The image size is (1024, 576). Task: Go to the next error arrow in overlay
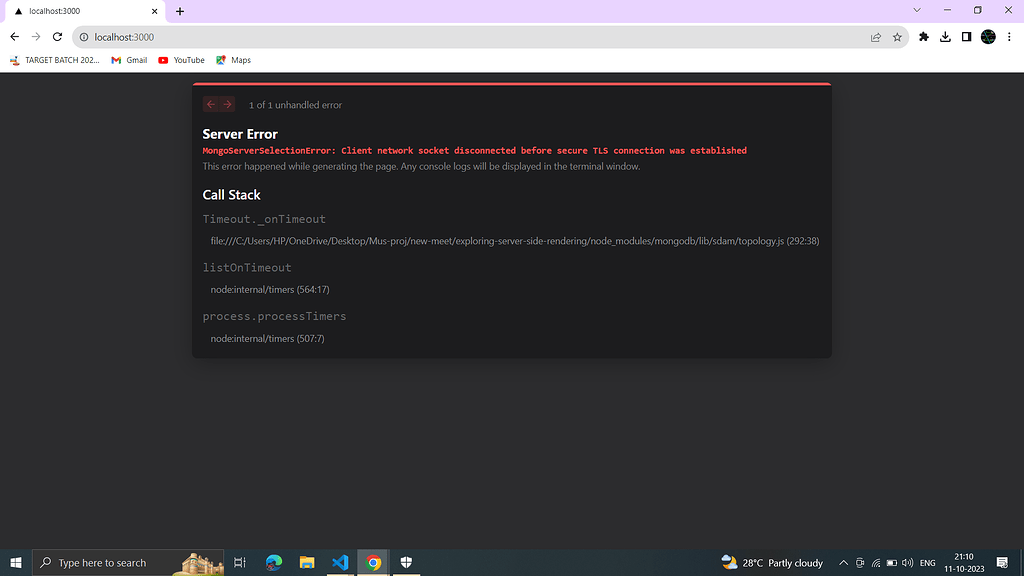tap(228, 104)
